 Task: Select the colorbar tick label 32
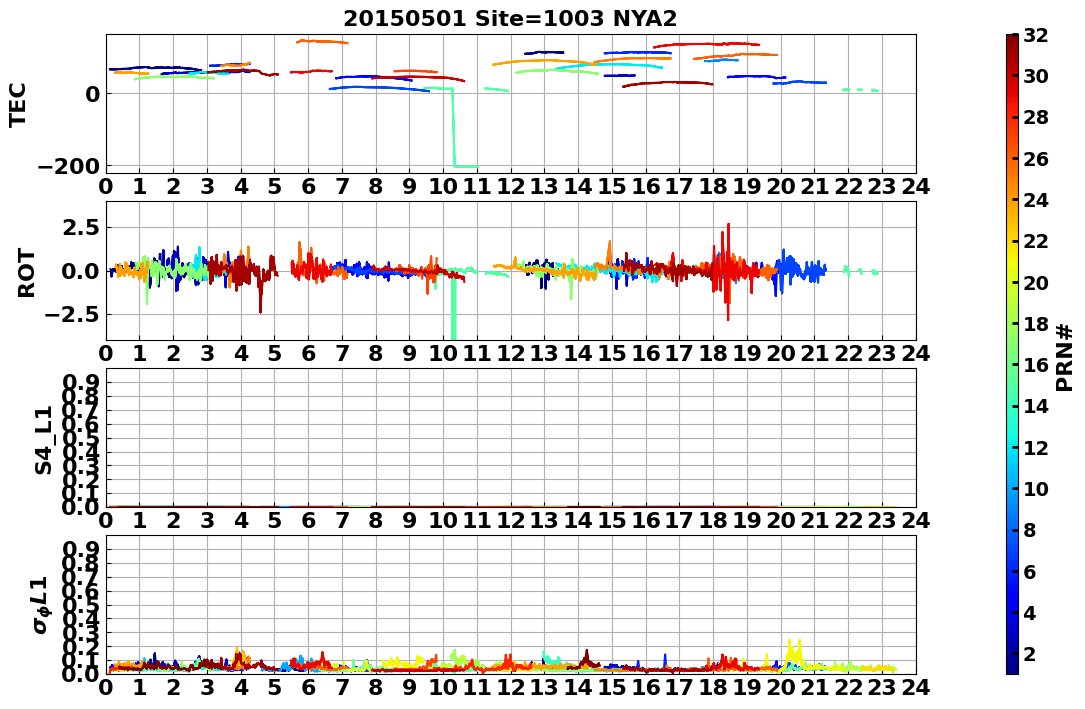pyautogui.click(x=1036, y=35)
